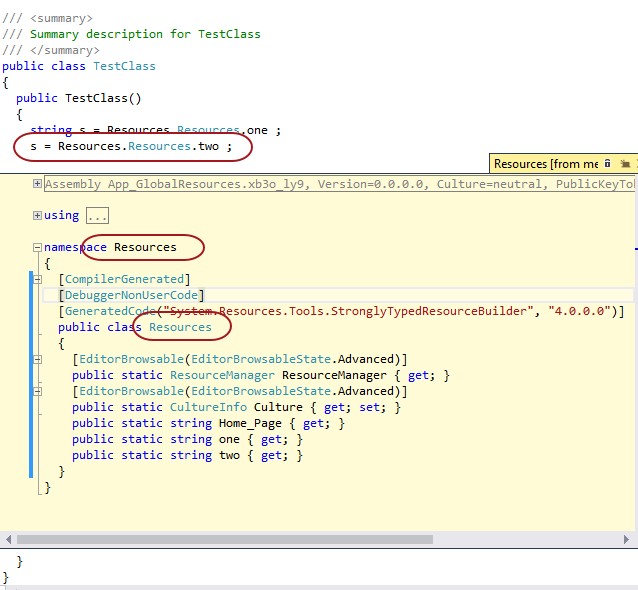Collapse the first EditorBrowsable ResourceManager member
The width and height of the screenshot is (638, 590).
coord(38,359)
